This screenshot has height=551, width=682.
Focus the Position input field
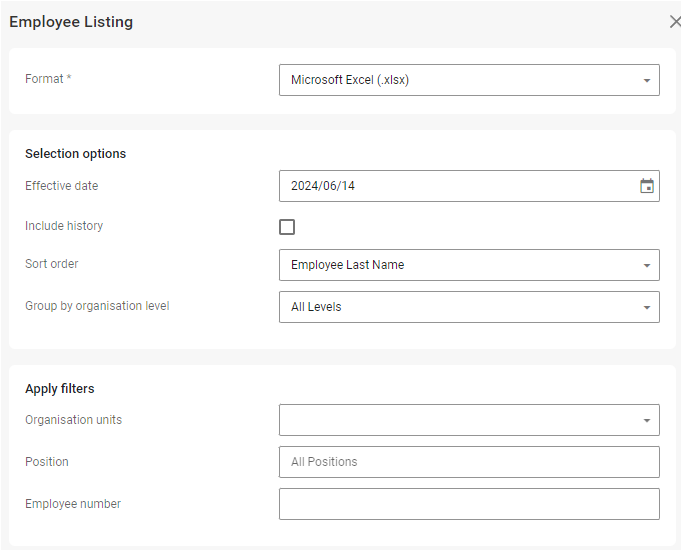click(468, 462)
